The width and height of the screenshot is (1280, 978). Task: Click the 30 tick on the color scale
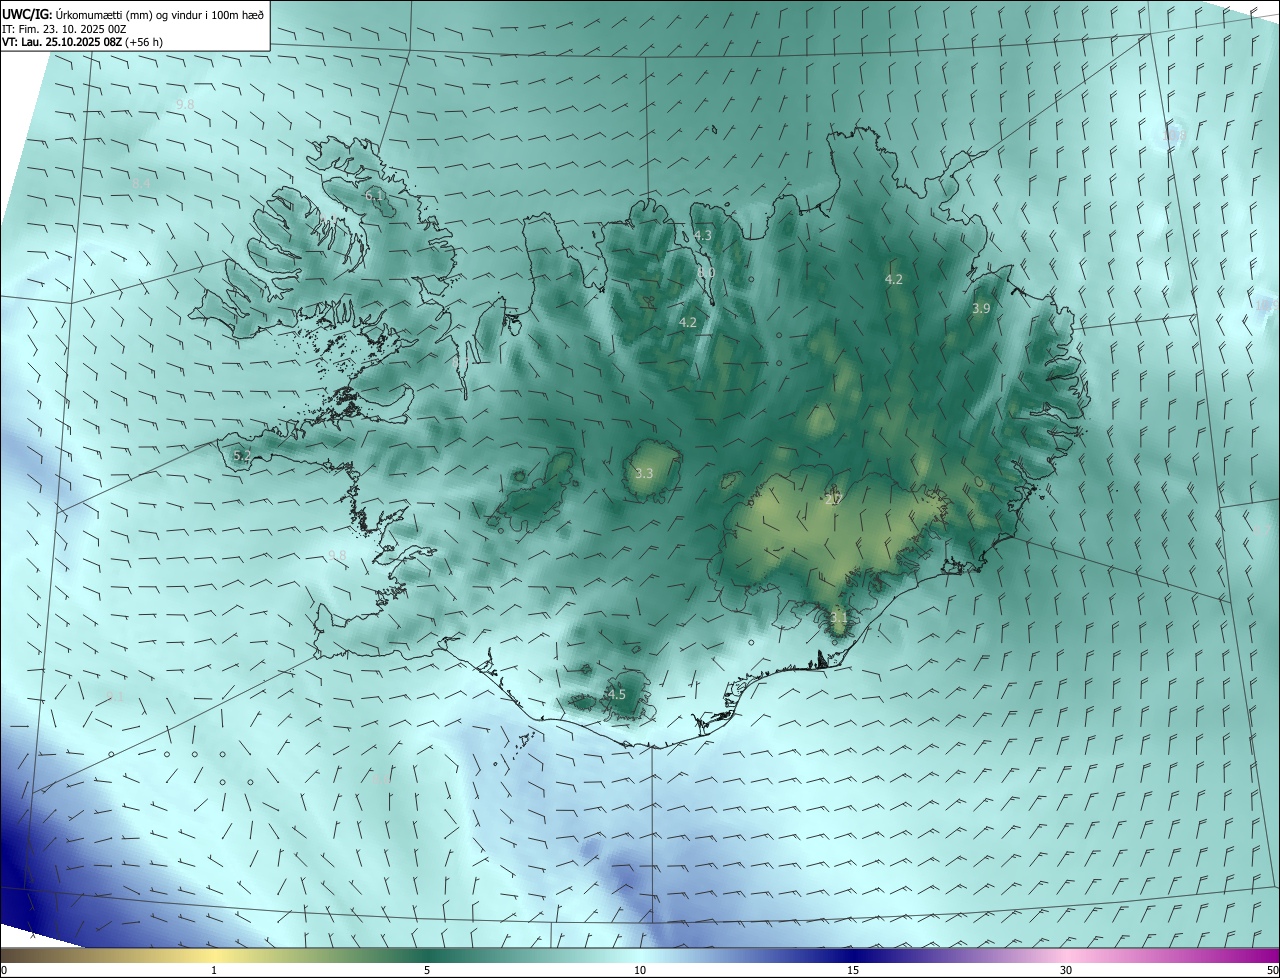(x=1066, y=970)
